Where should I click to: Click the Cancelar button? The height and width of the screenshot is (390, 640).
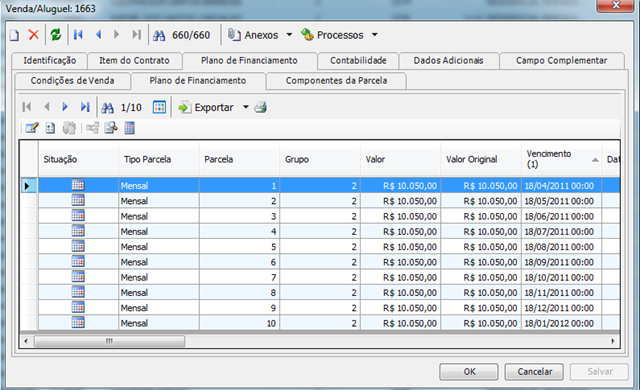click(x=534, y=372)
